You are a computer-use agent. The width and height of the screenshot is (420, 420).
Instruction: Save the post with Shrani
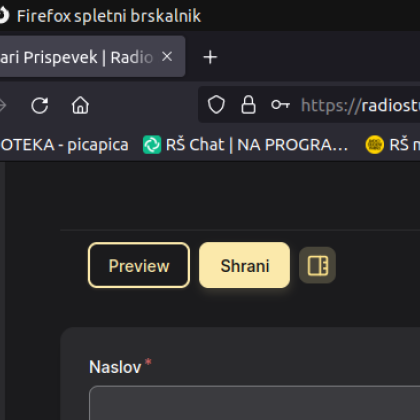click(245, 265)
